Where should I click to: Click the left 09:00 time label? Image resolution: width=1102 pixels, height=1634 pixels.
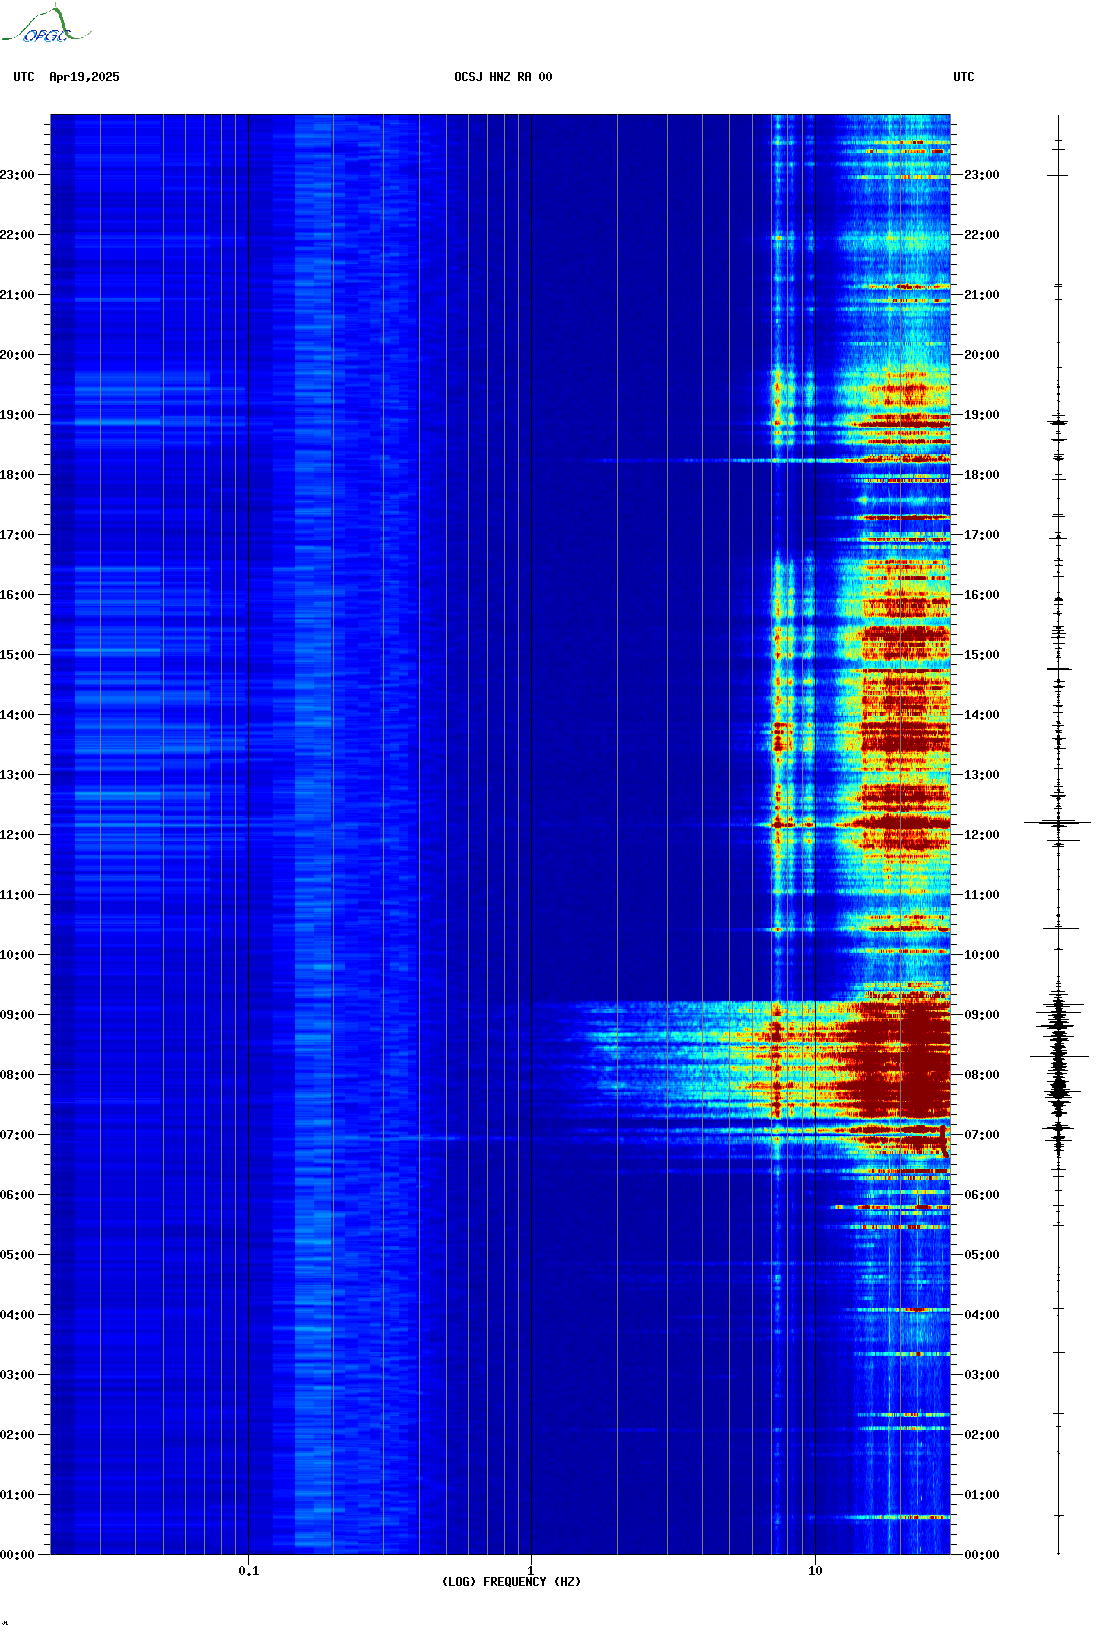[x=17, y=1015]
